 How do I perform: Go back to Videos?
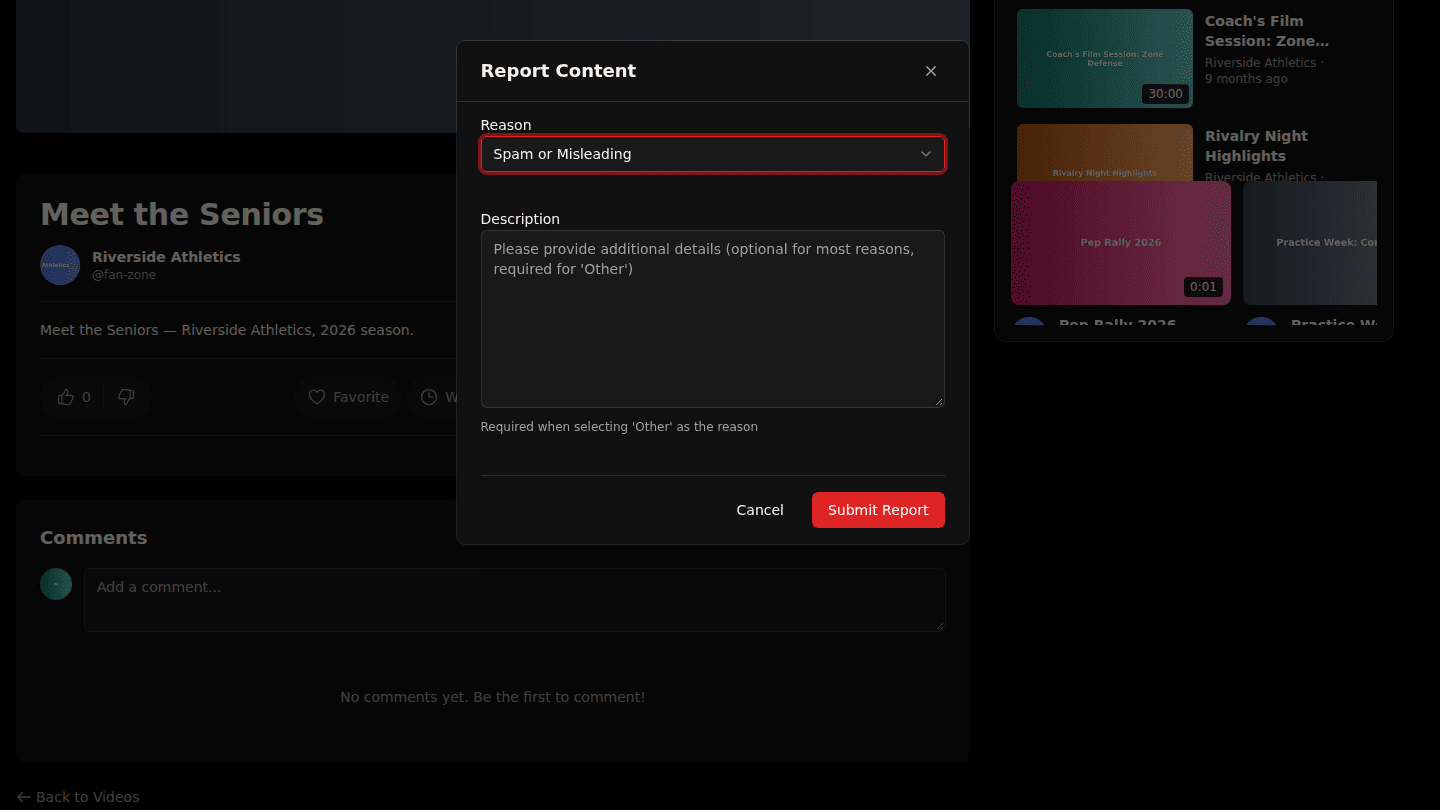[x=78, y=797]
